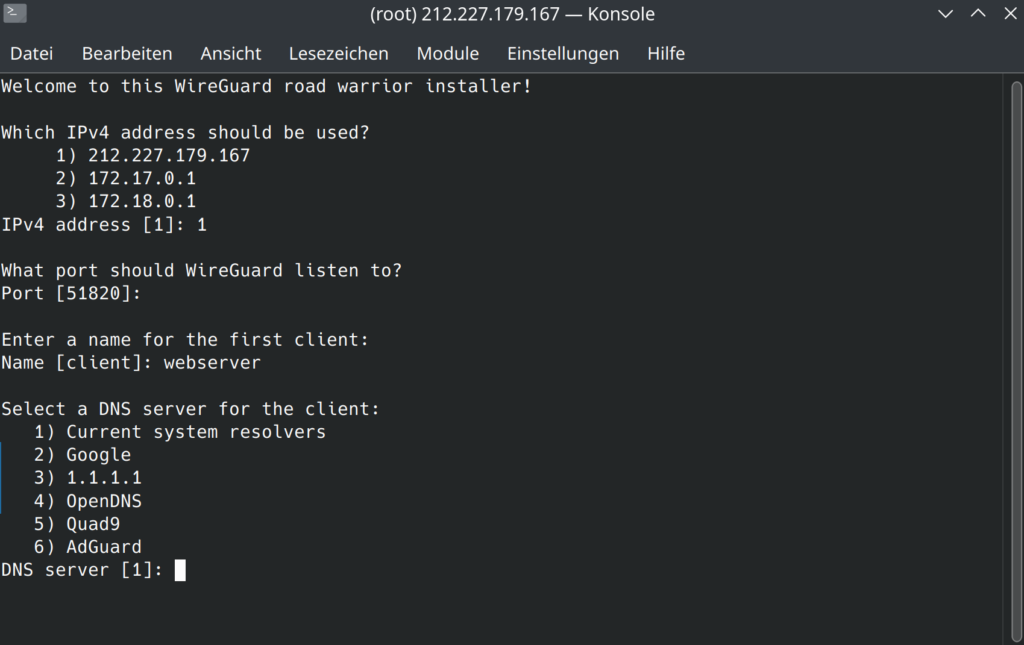Click the webserver client name text

click(x=212, y=363)
